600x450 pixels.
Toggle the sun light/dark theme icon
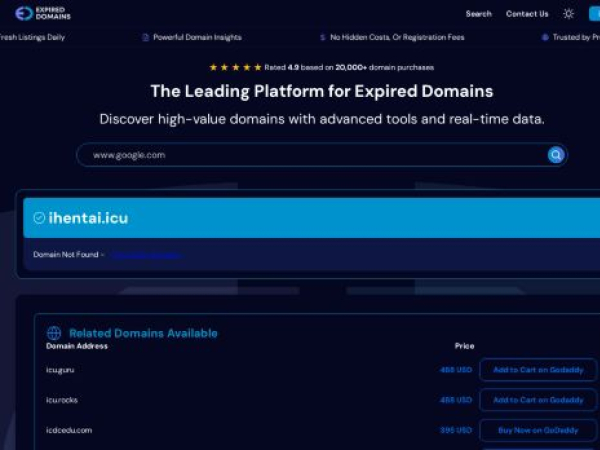568,14
